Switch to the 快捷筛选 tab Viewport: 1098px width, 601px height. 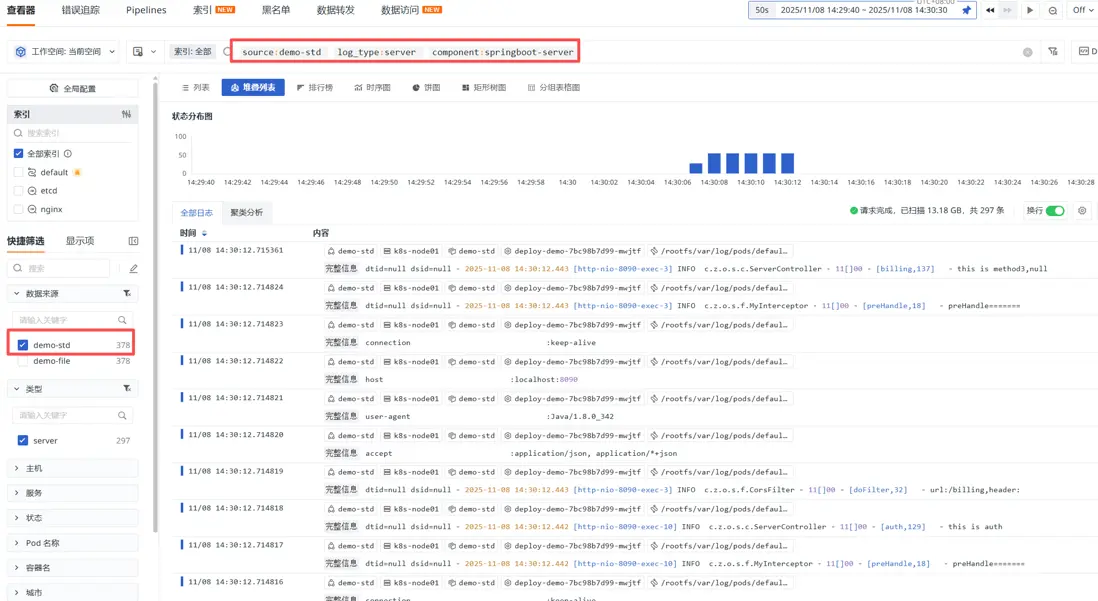pos(25,241)
